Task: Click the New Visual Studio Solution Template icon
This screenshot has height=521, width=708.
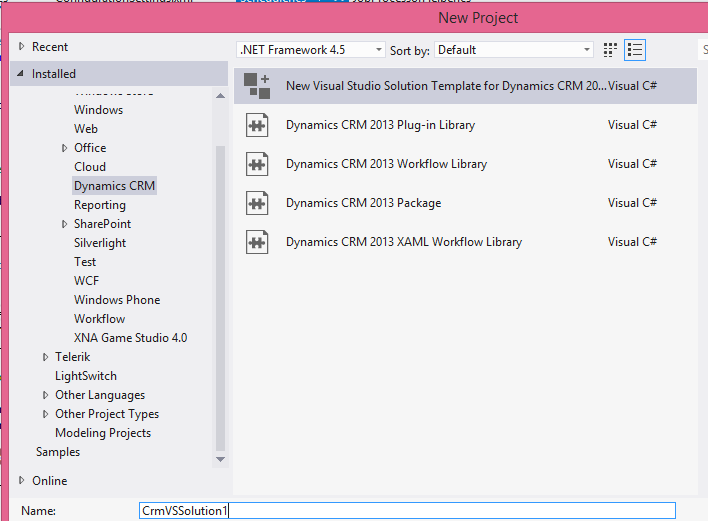Action: 258,86
